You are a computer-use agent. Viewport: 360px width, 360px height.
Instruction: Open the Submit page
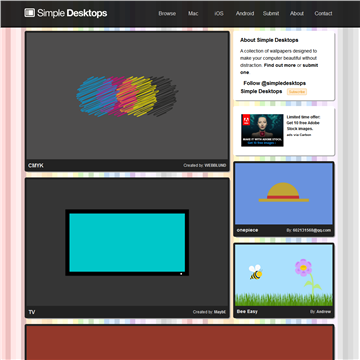(x=271, y=14)
